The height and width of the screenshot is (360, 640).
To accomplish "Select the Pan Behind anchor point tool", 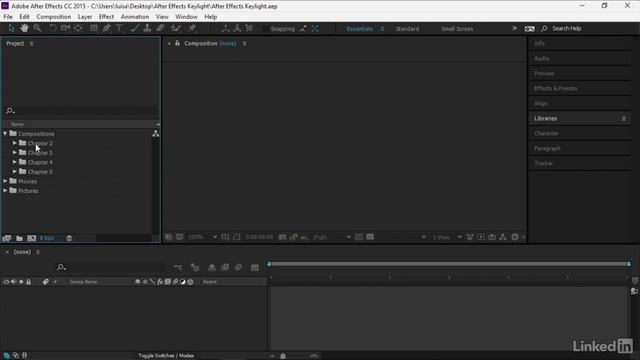I will [x=78, y=28].
